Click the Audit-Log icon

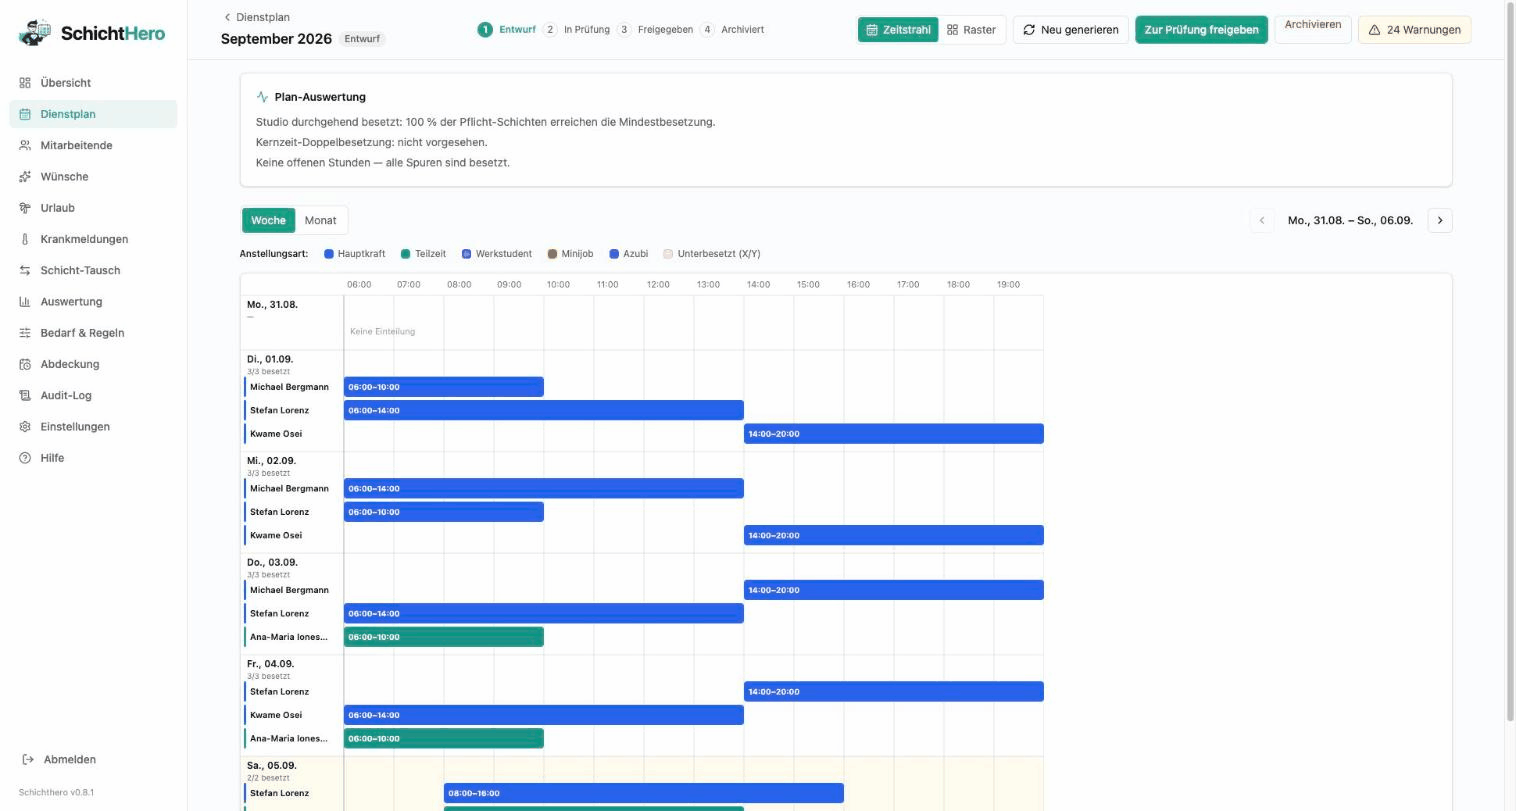pyautogui.click(x=25, y=395)
